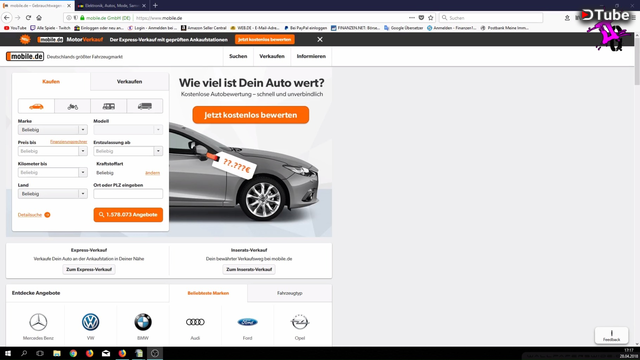The image size is (640, 360).
Task: Click the 1.578.073 Angebote search button
Action: [x=128, y=215]
